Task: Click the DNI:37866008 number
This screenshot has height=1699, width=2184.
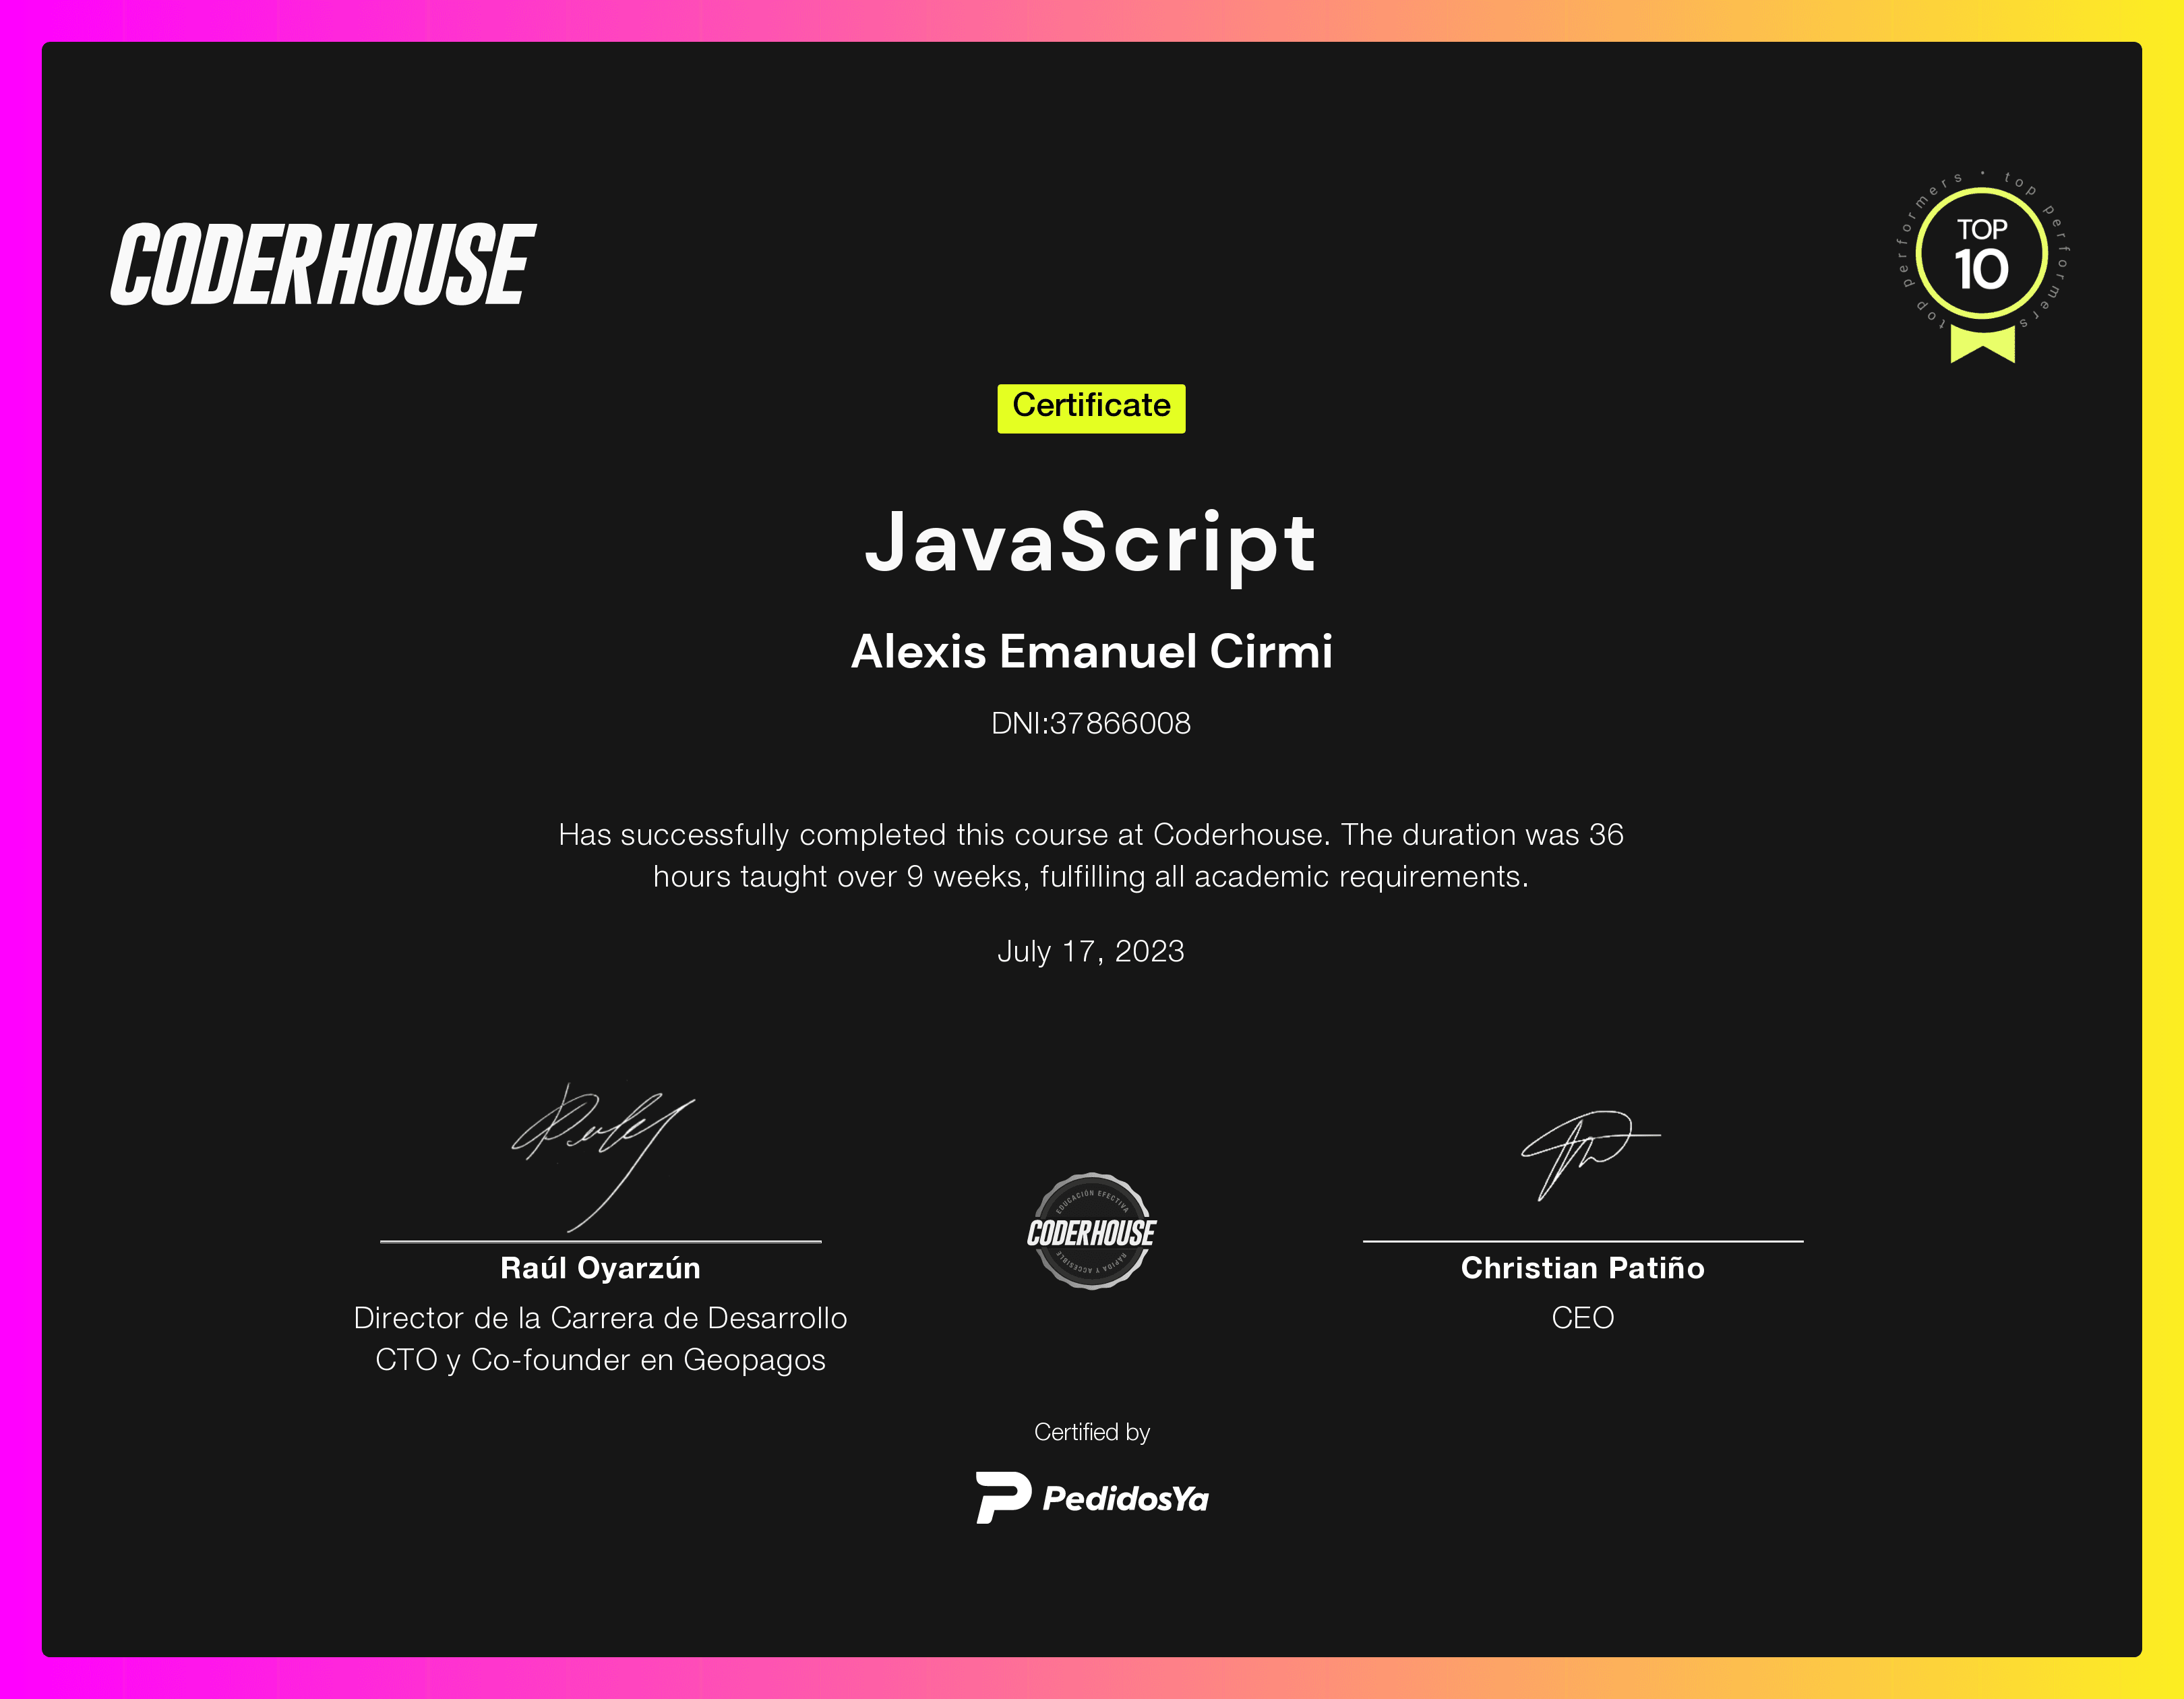Action: click(x=1091, y=723)
